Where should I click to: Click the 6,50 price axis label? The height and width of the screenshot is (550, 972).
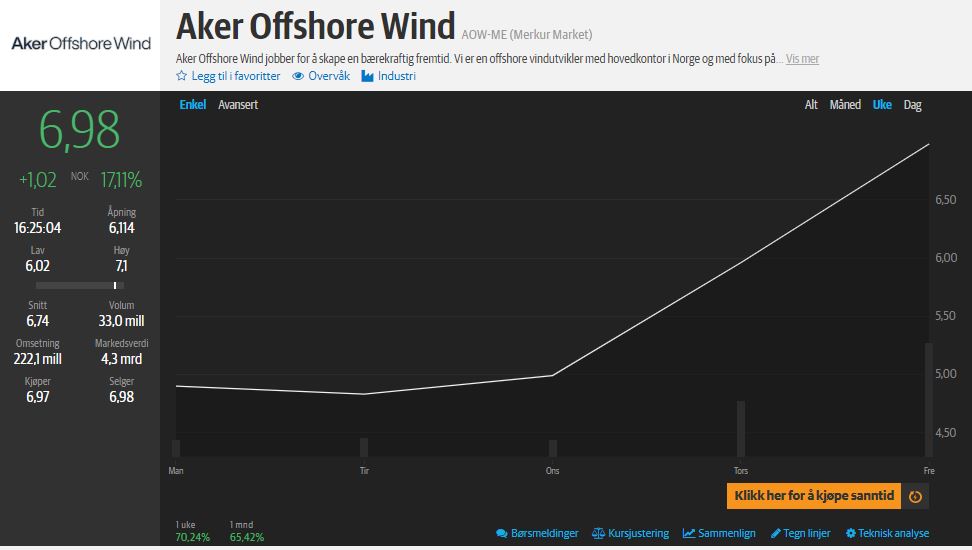pos(946,200)
